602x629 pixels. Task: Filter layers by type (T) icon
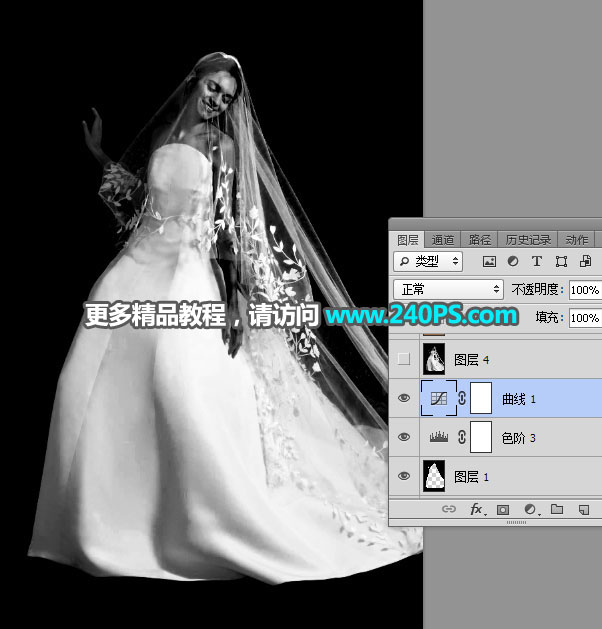pos(537,262)
